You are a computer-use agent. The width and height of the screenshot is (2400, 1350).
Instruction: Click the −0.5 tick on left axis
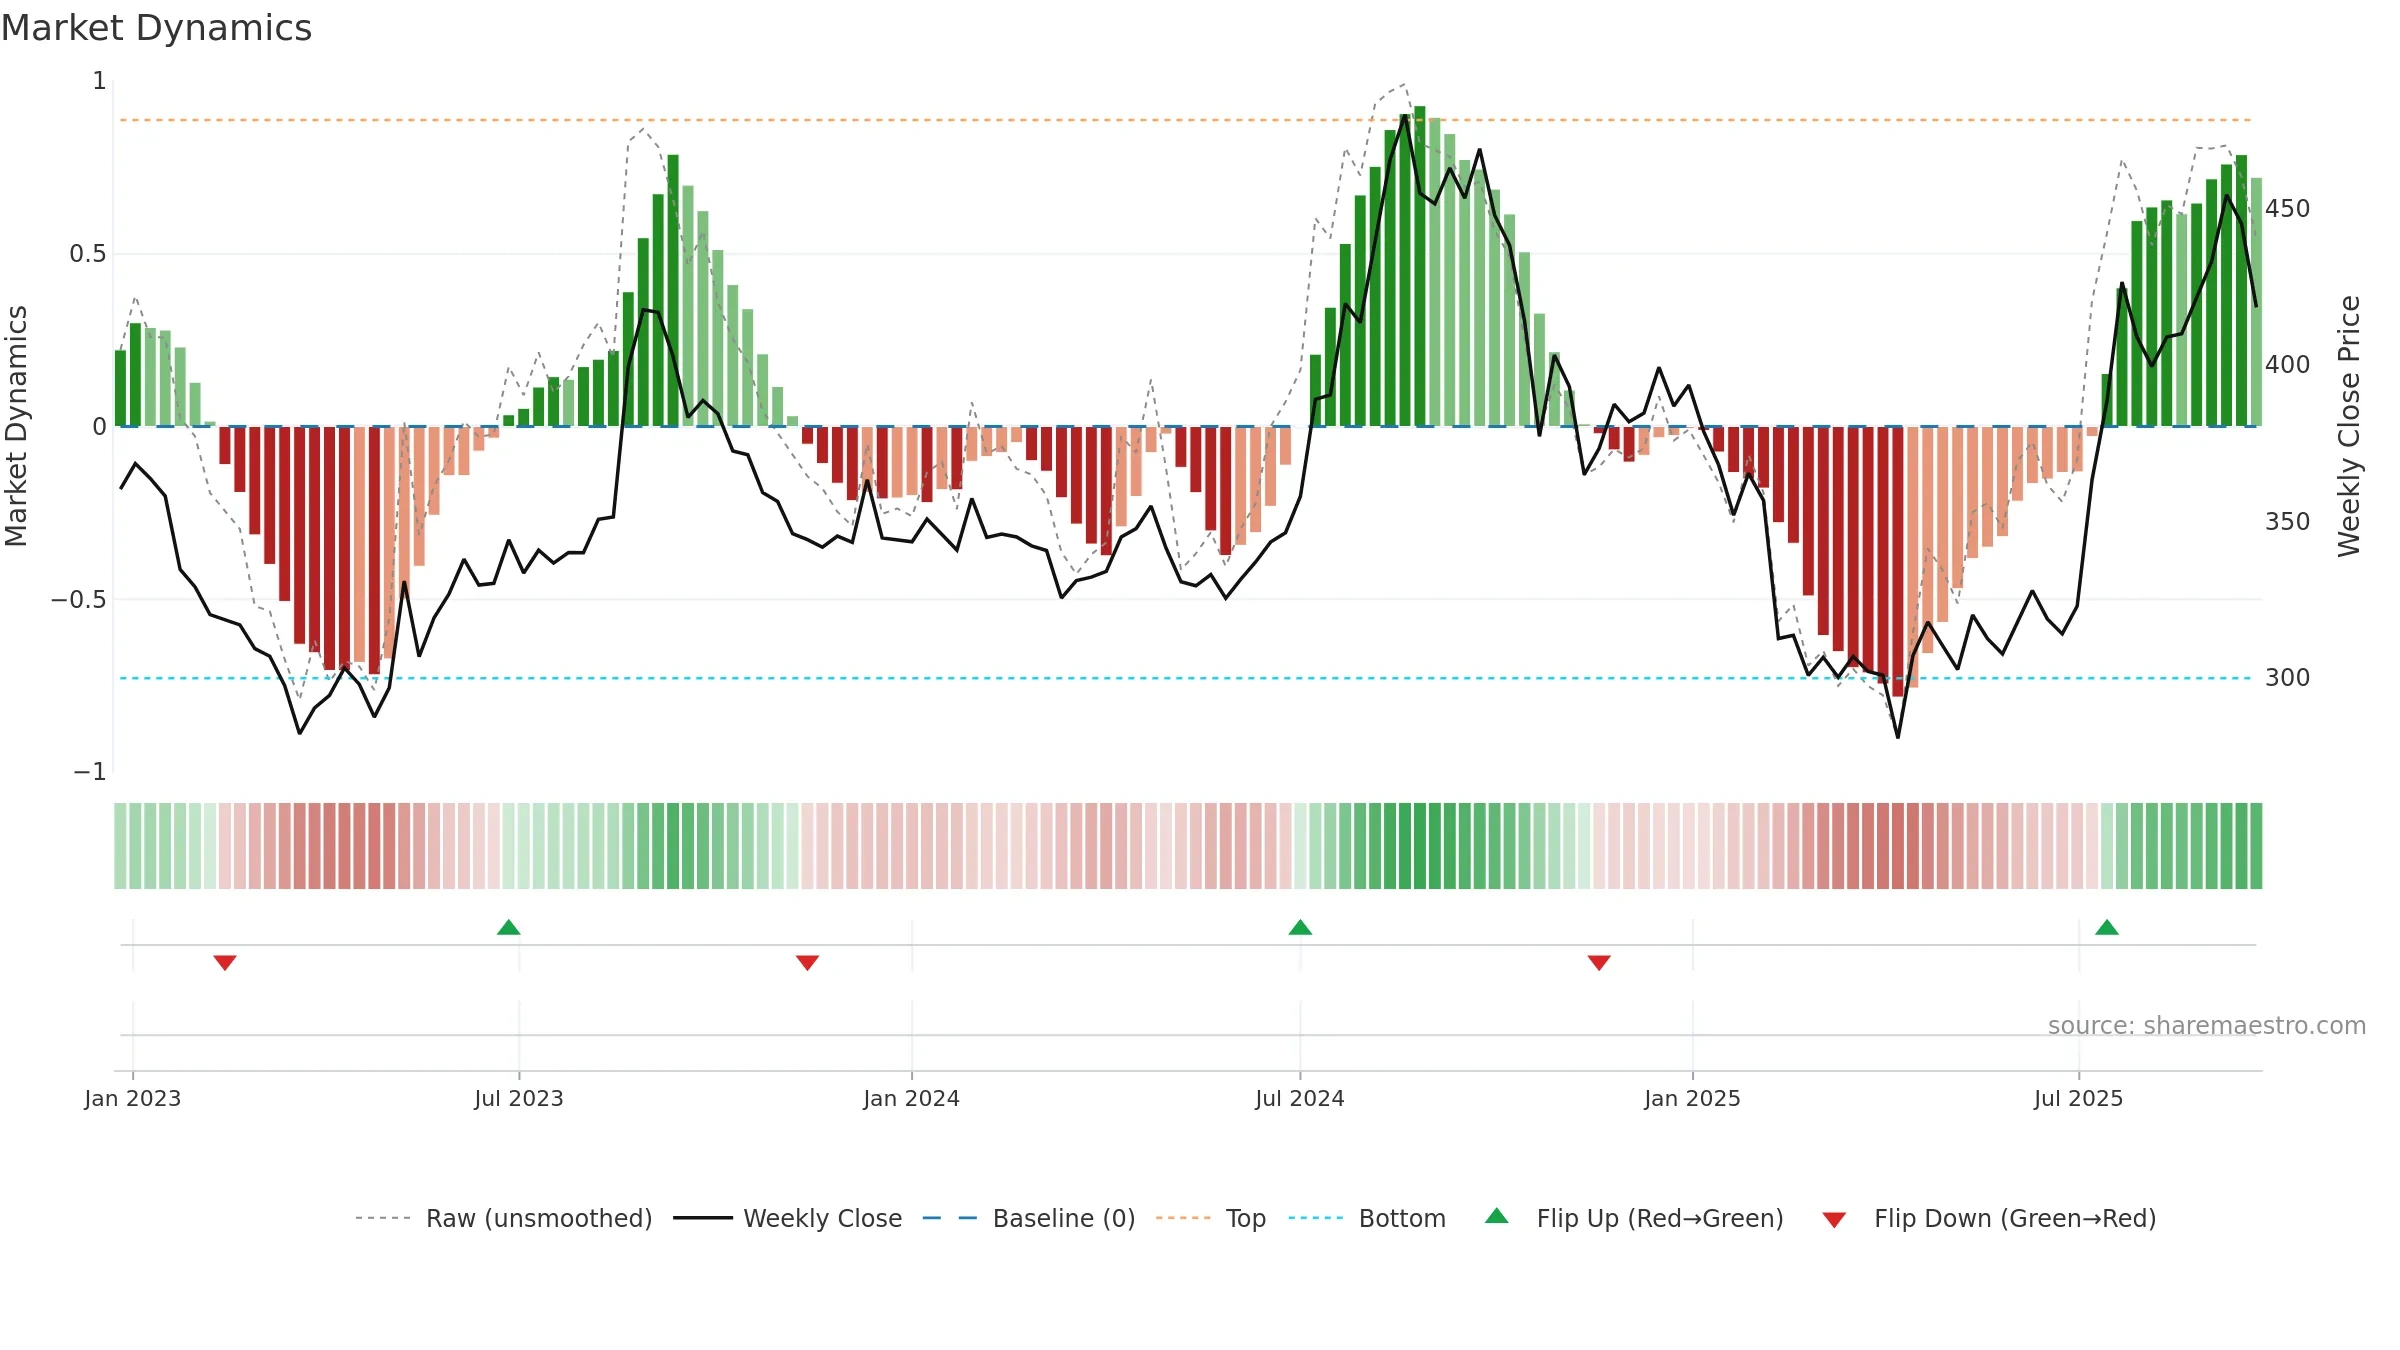79,600
